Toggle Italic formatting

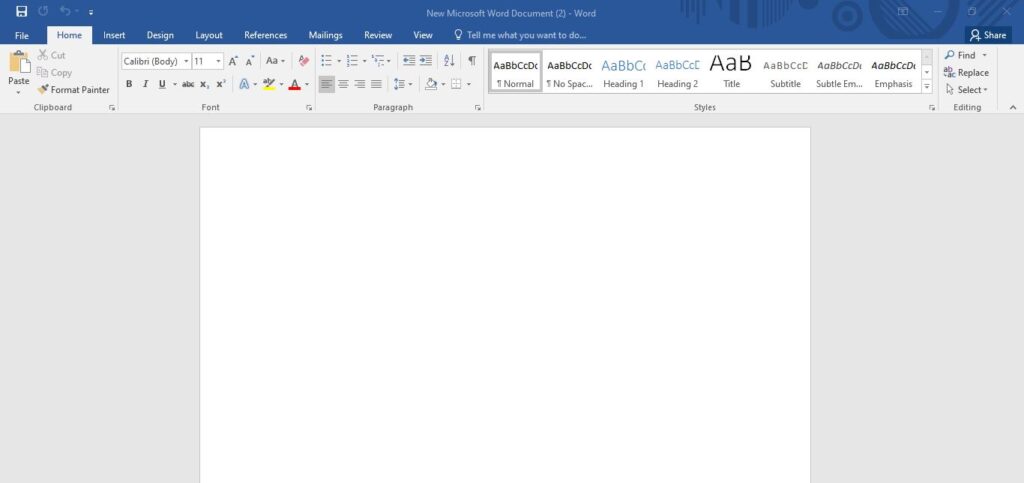pos(145,84)
